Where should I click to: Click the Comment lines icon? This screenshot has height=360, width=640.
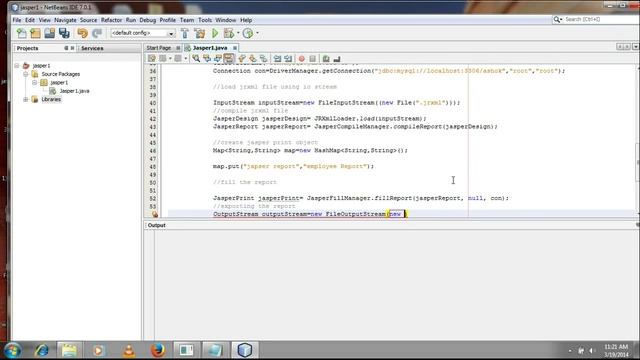326,58
